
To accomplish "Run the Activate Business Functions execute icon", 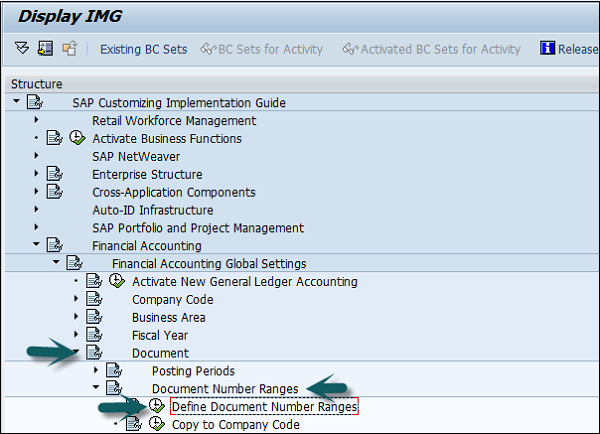I will pyautogui.click(x=78, y=139).
